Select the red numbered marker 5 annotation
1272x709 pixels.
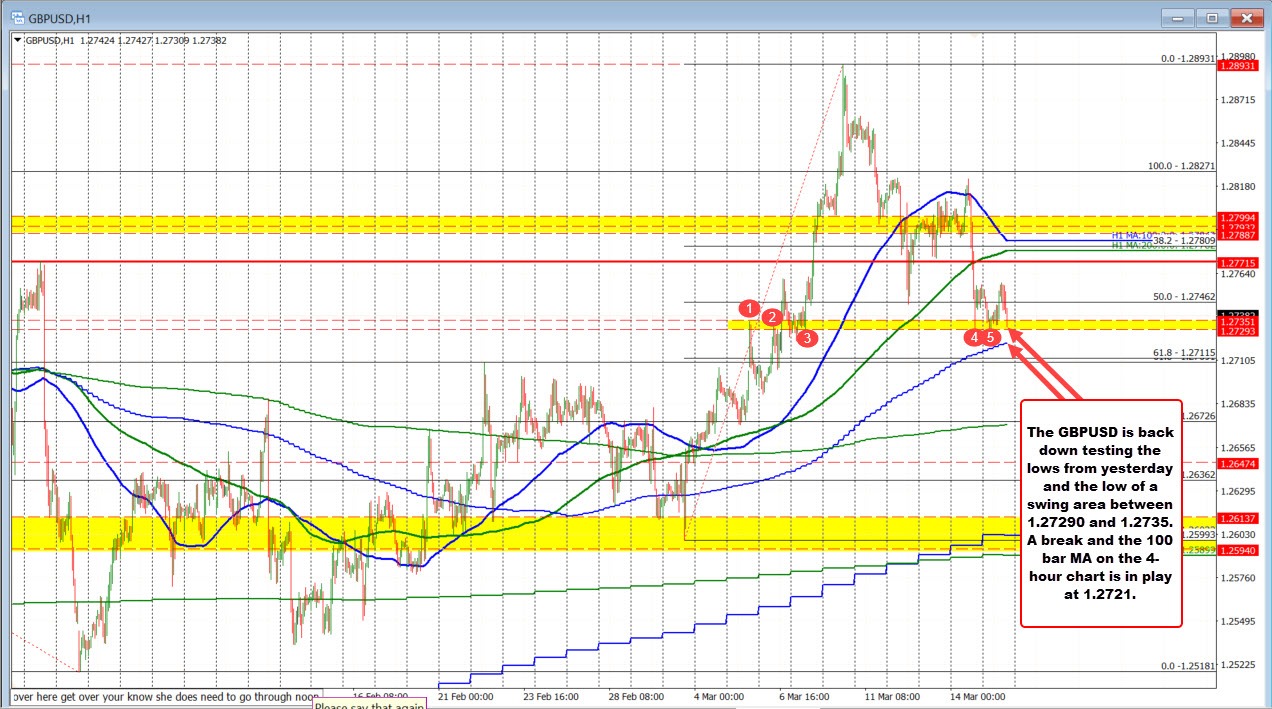(x=992, y=338)
